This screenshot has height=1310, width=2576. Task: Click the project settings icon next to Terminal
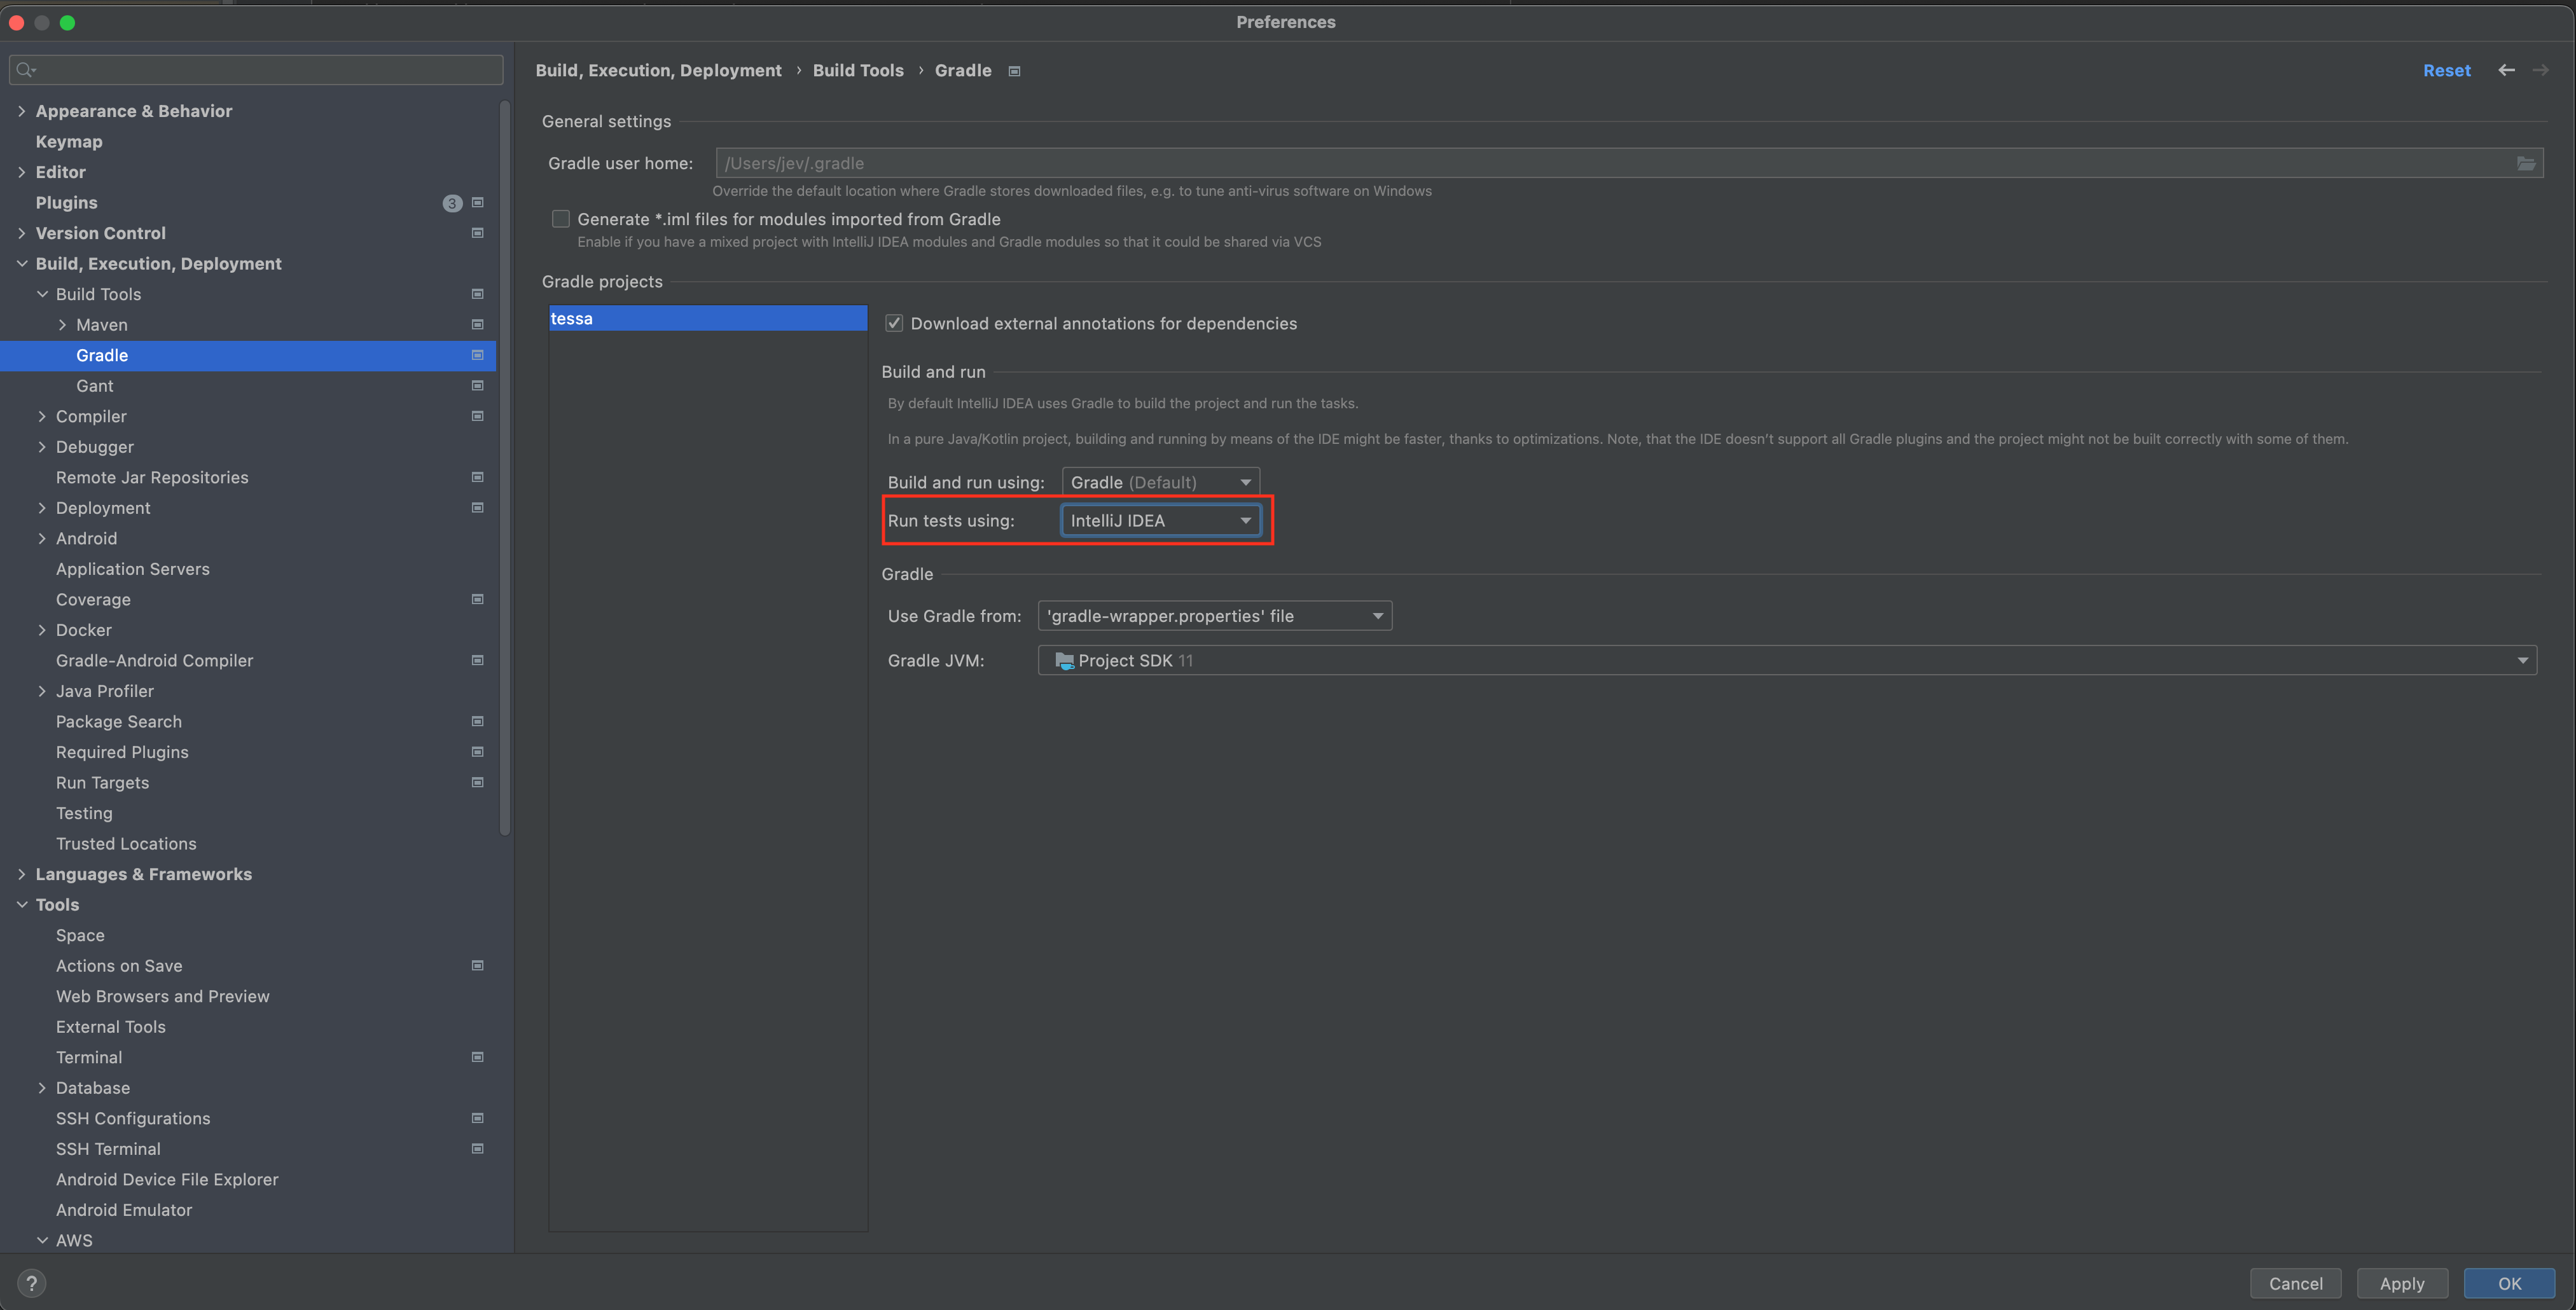click(478, 1057)
